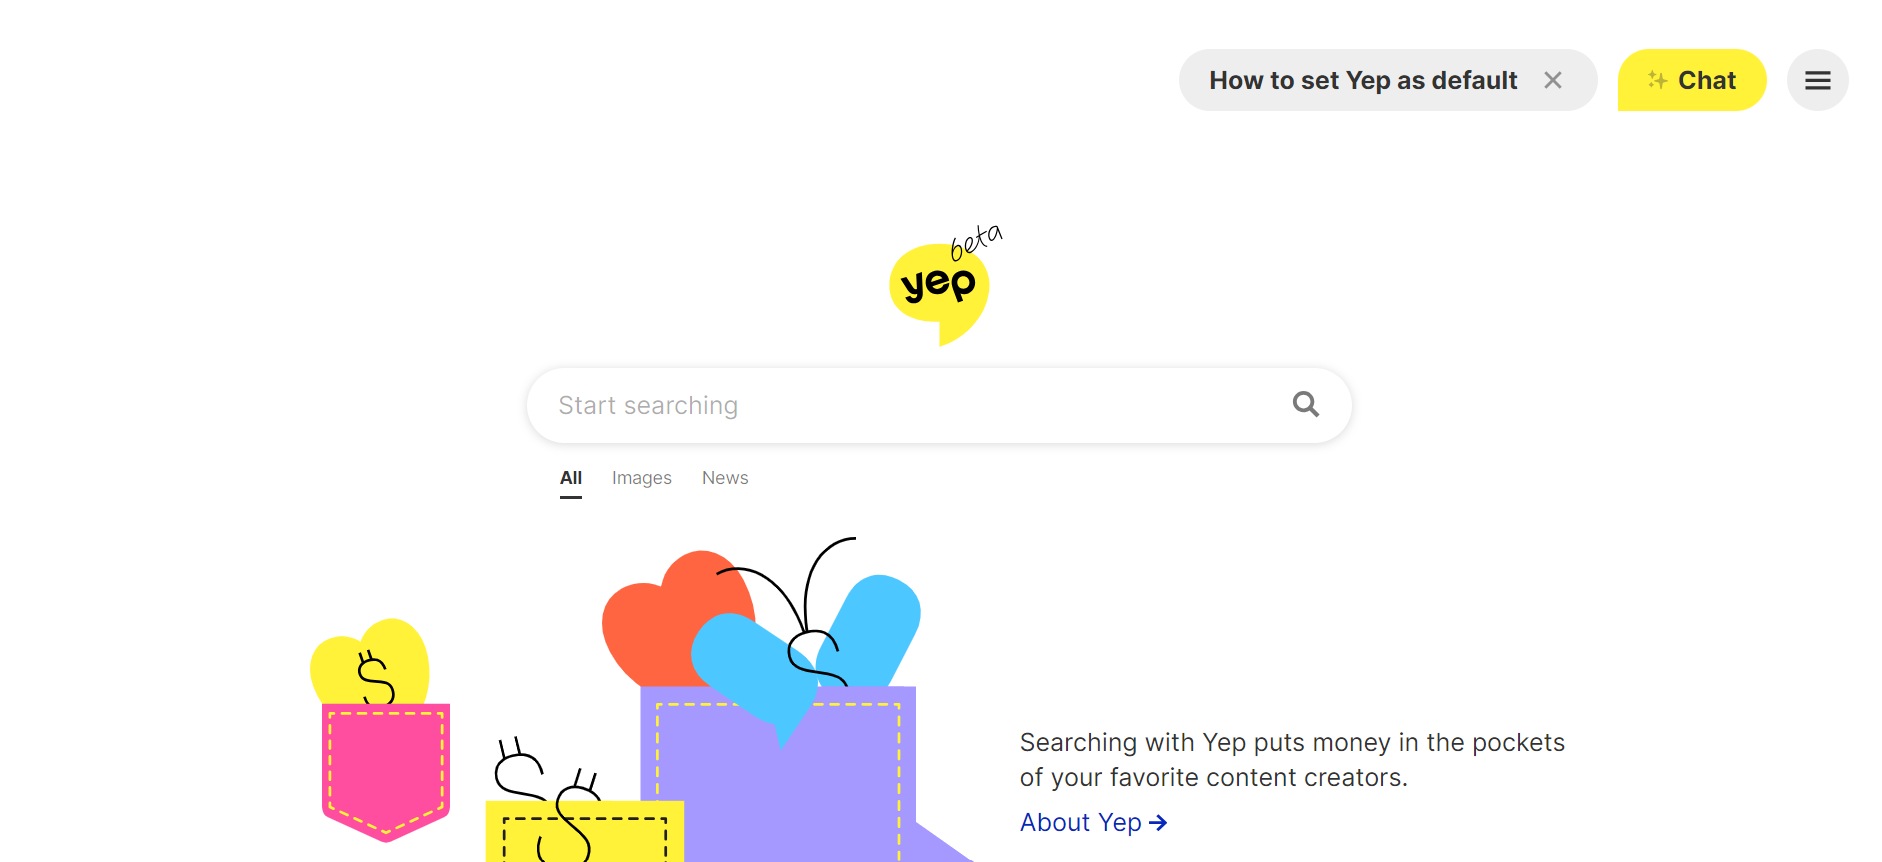Switch to the Images tab
Screen dimensions: 1882x862
642,478
